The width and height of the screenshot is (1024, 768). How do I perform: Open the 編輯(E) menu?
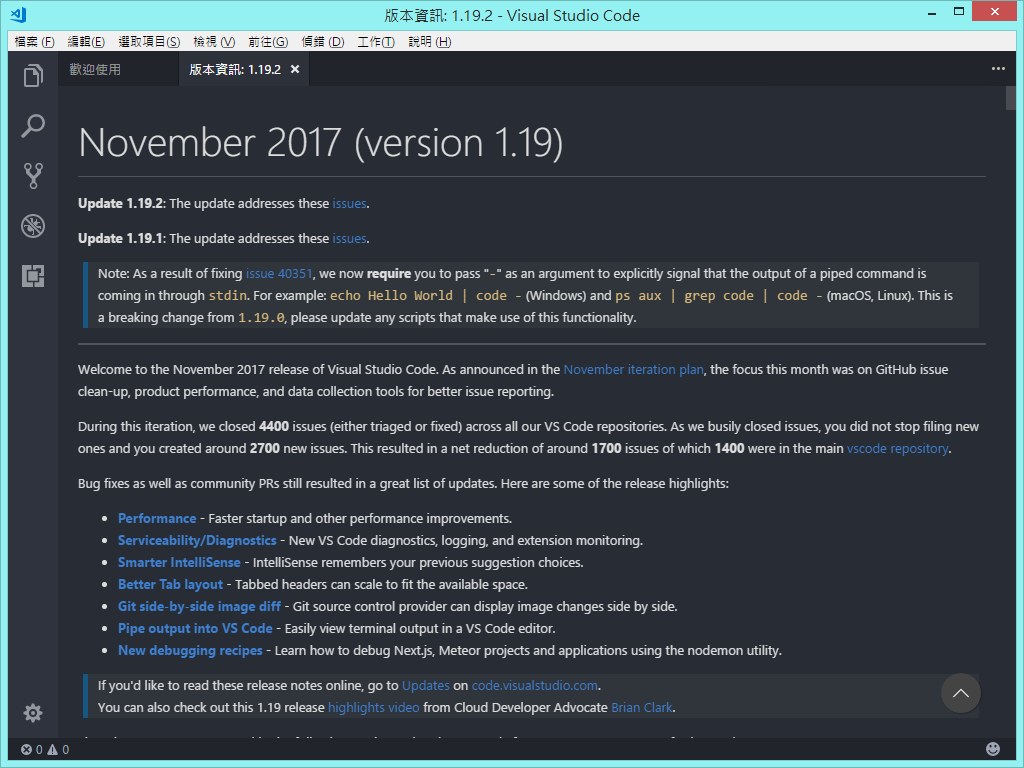(x=86, y=42)
